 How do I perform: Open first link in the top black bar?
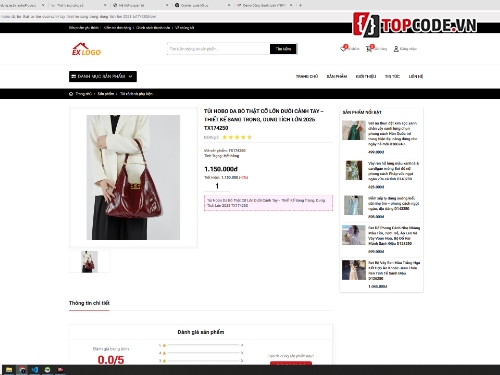coord(84,28)
